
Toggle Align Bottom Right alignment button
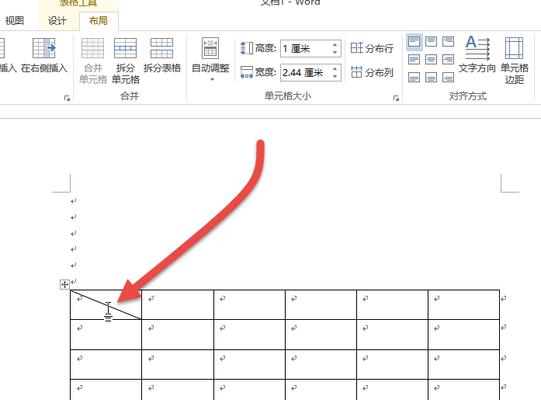pyautogui.click(x=448, y=77)
